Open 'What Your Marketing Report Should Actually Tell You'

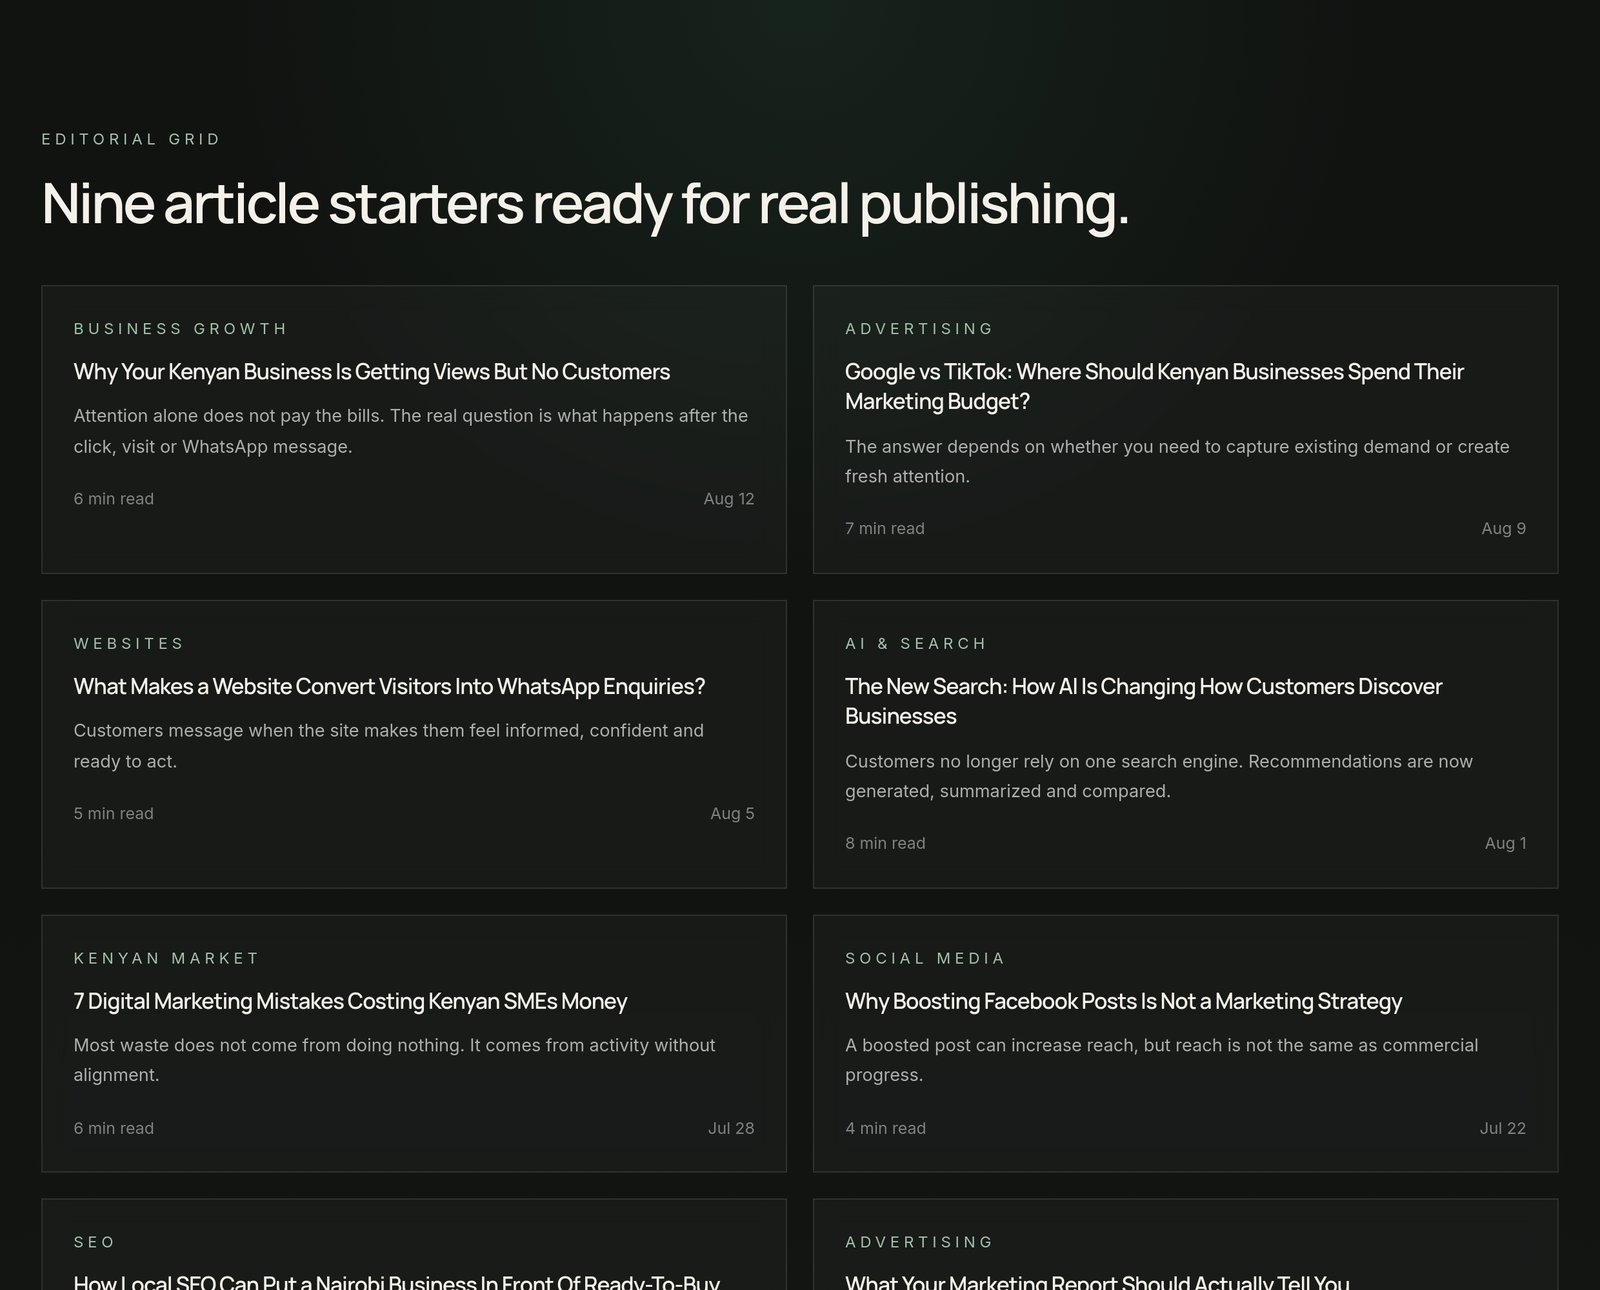(1097, 1280)
